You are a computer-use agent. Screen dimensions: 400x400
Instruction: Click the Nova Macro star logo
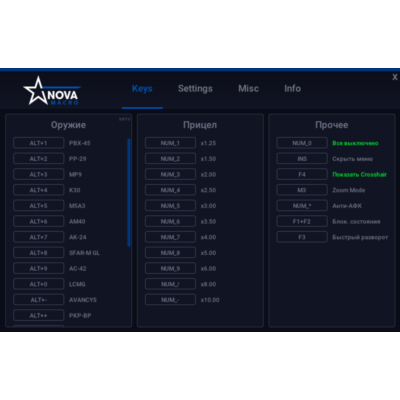pos(51,91)
